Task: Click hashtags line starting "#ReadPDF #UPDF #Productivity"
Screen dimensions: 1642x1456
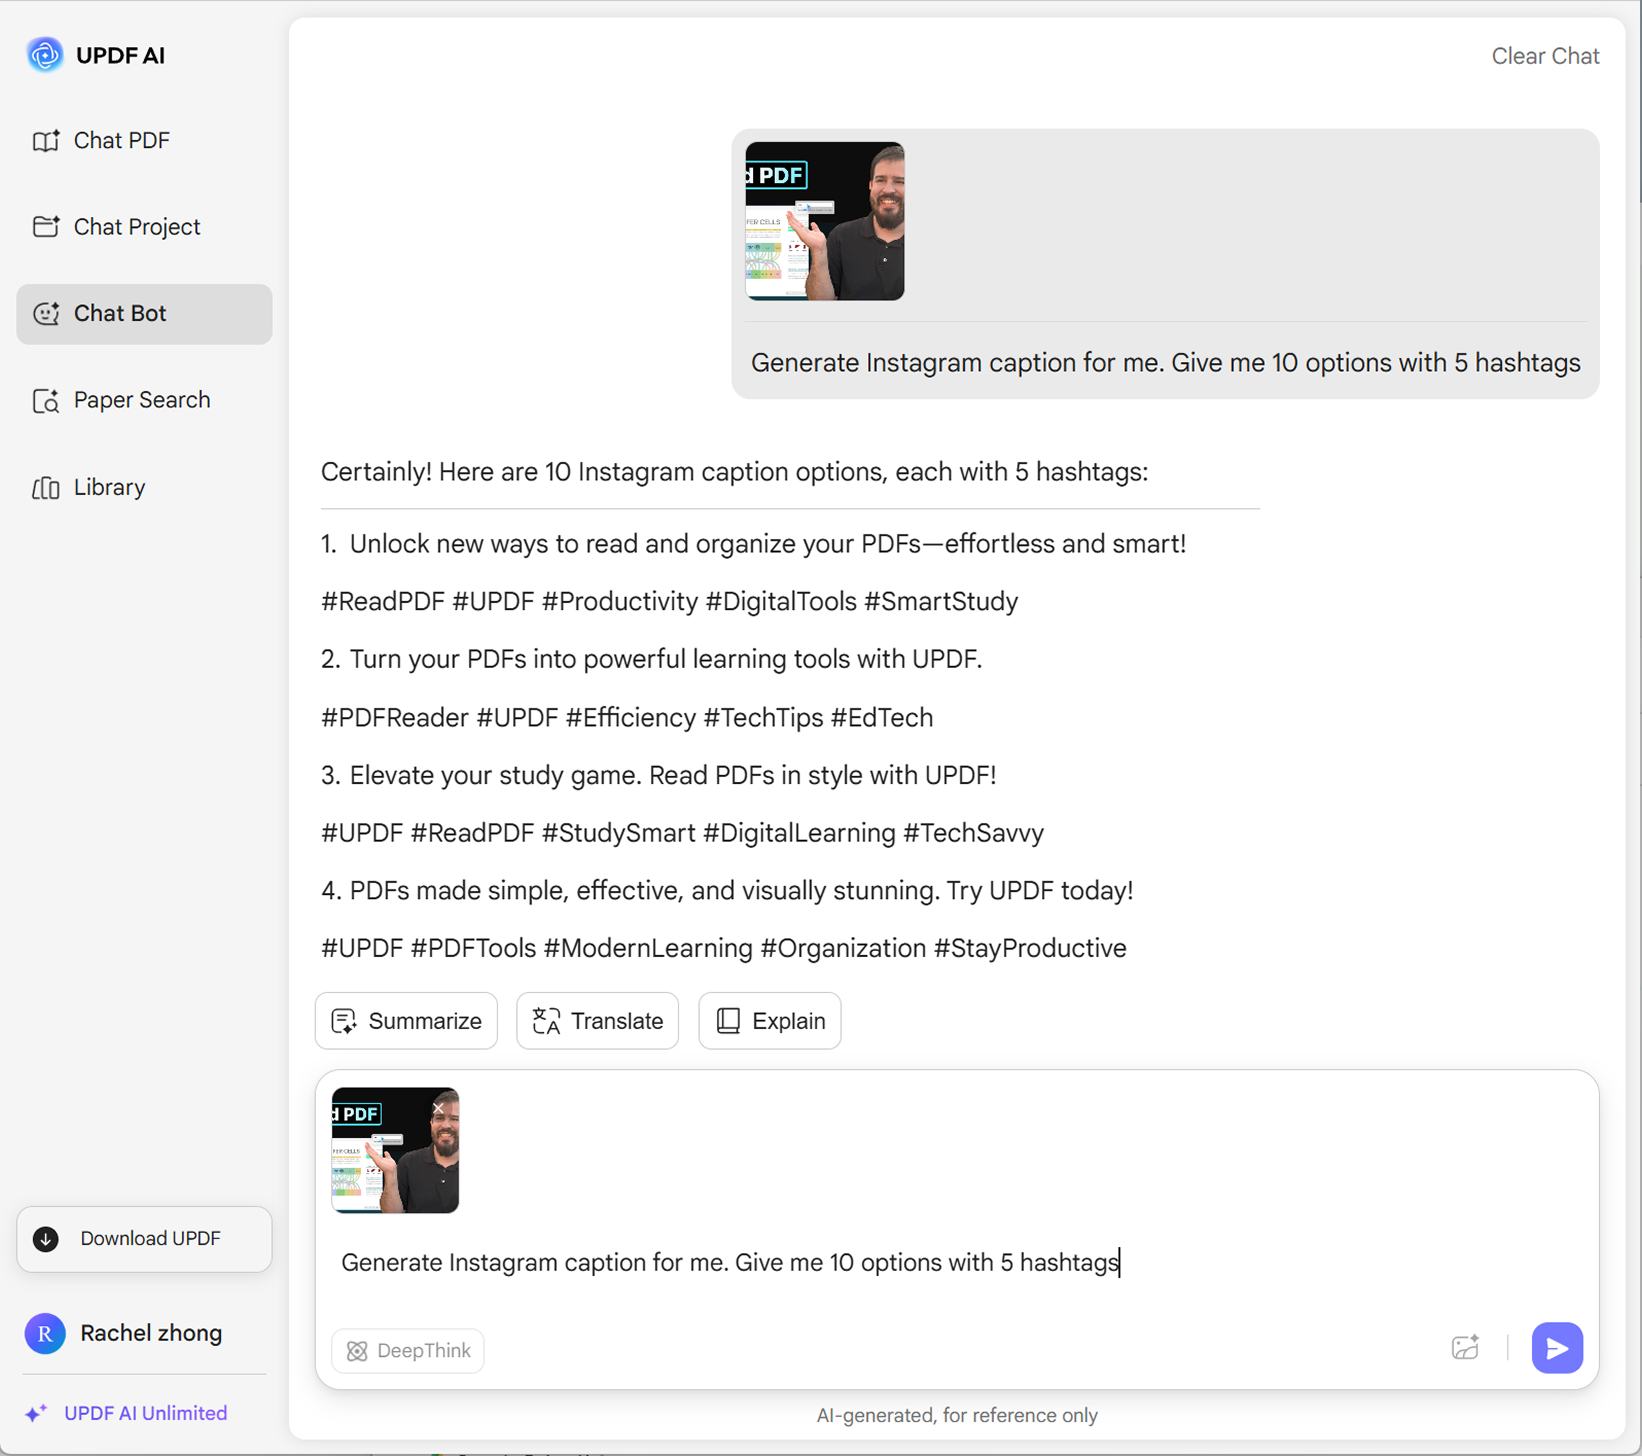Action: click(x=669, y=602)
